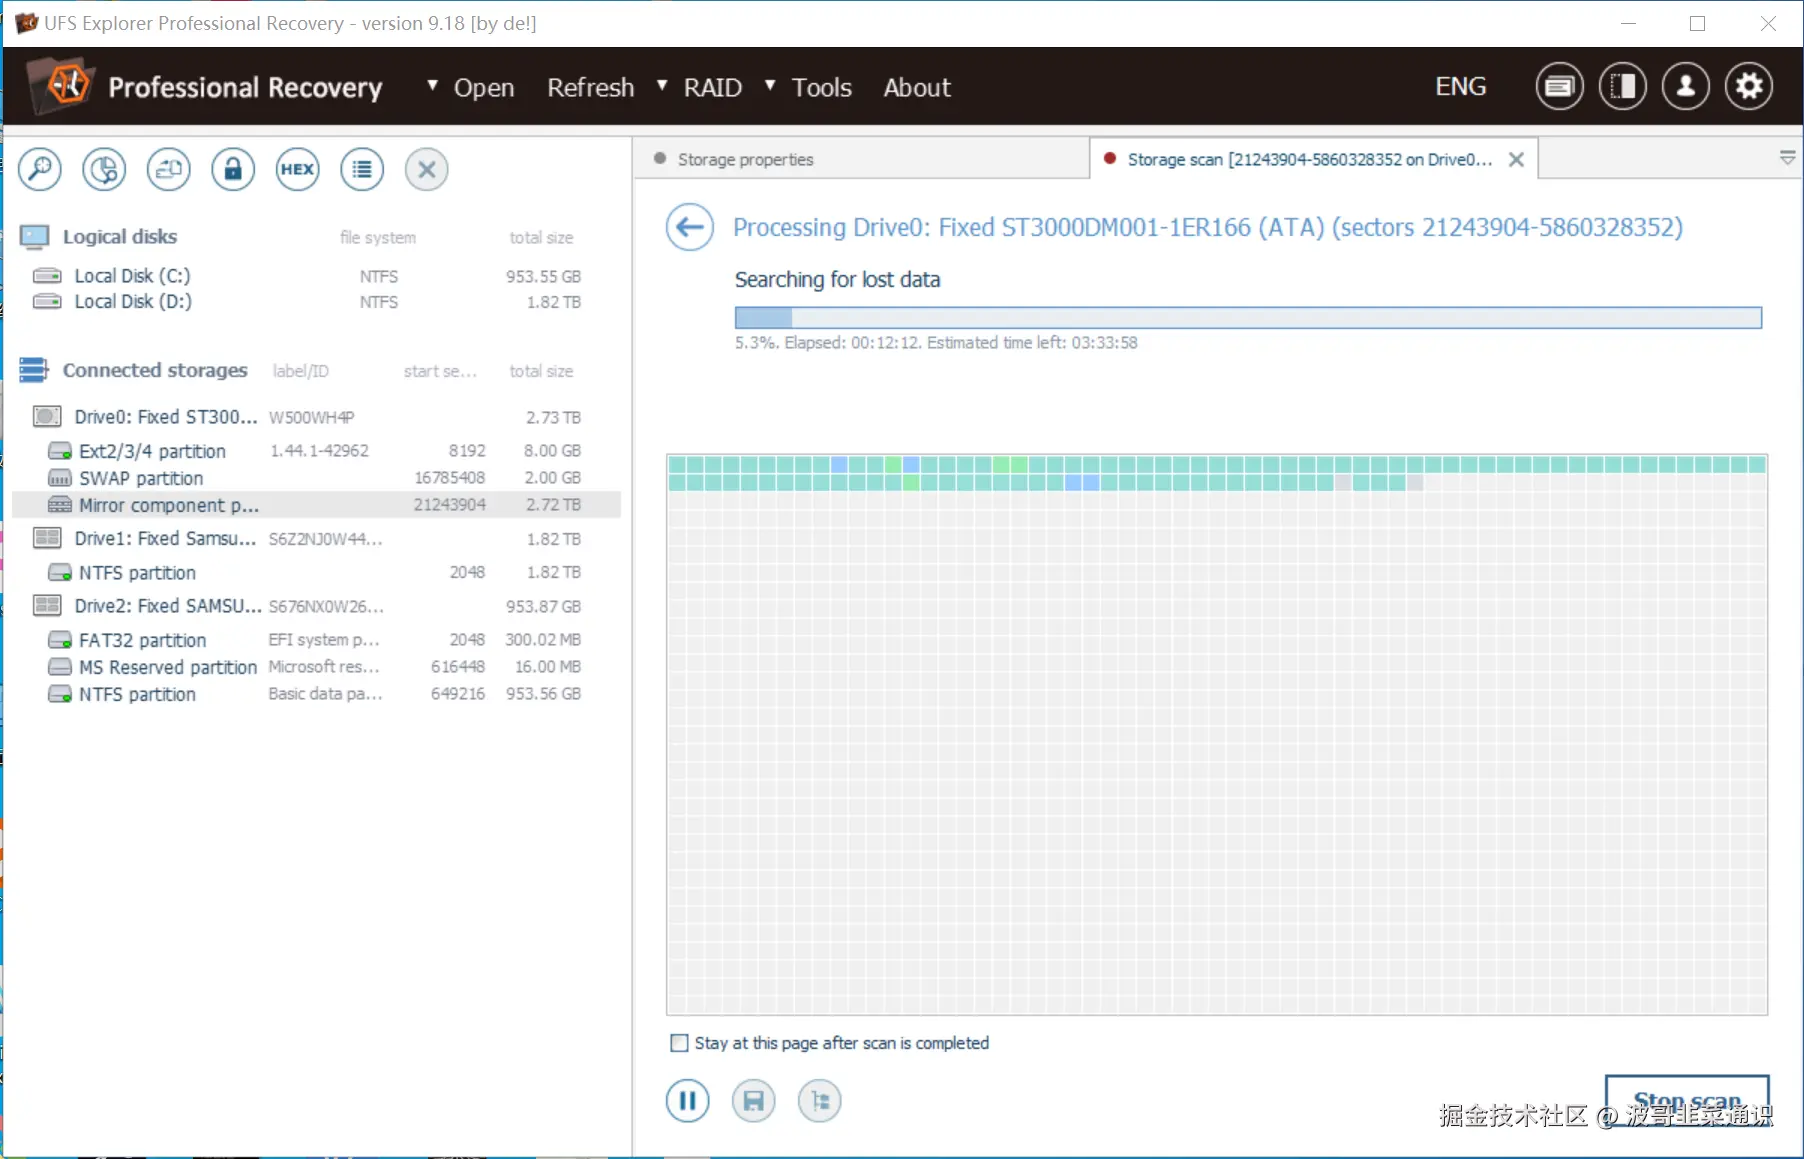Select Drive1: Fixed Samsu... storage
Screen dimensions: 1804x1159
tap(316, 539)
